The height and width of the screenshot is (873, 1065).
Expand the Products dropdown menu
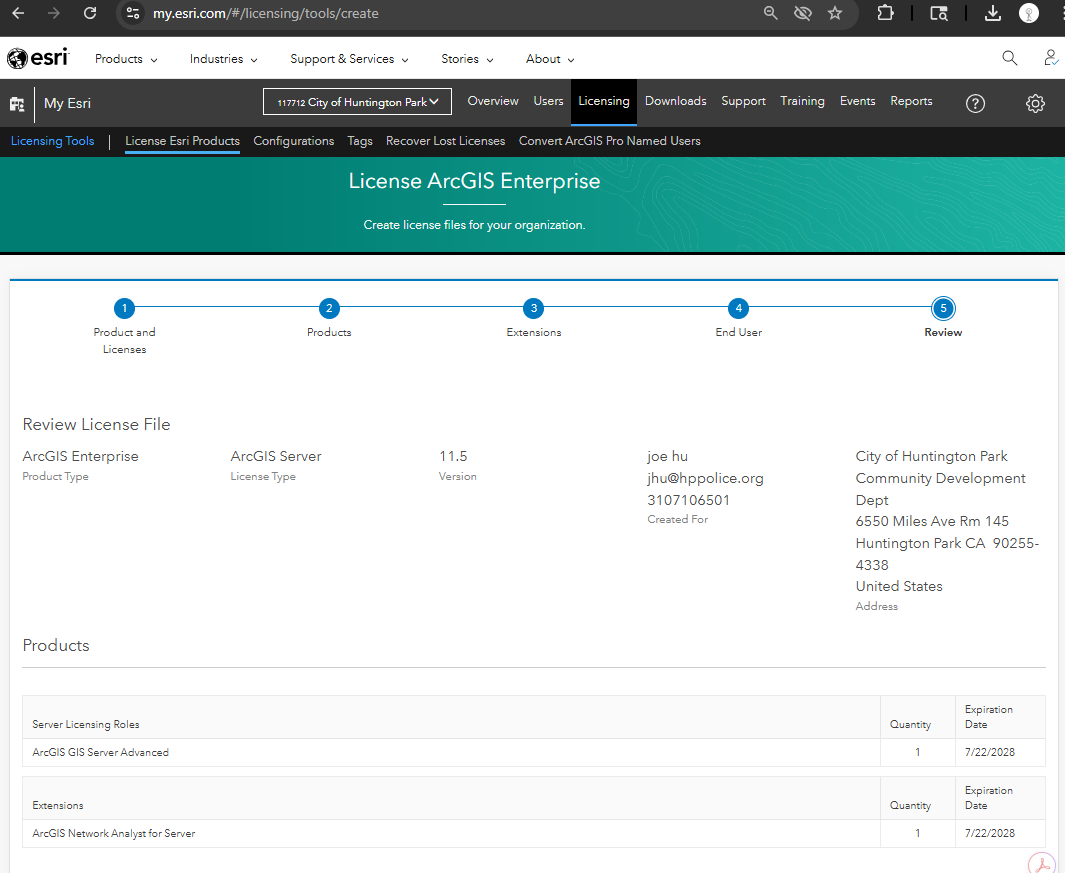pyautogui.click(x=126, y=59)
